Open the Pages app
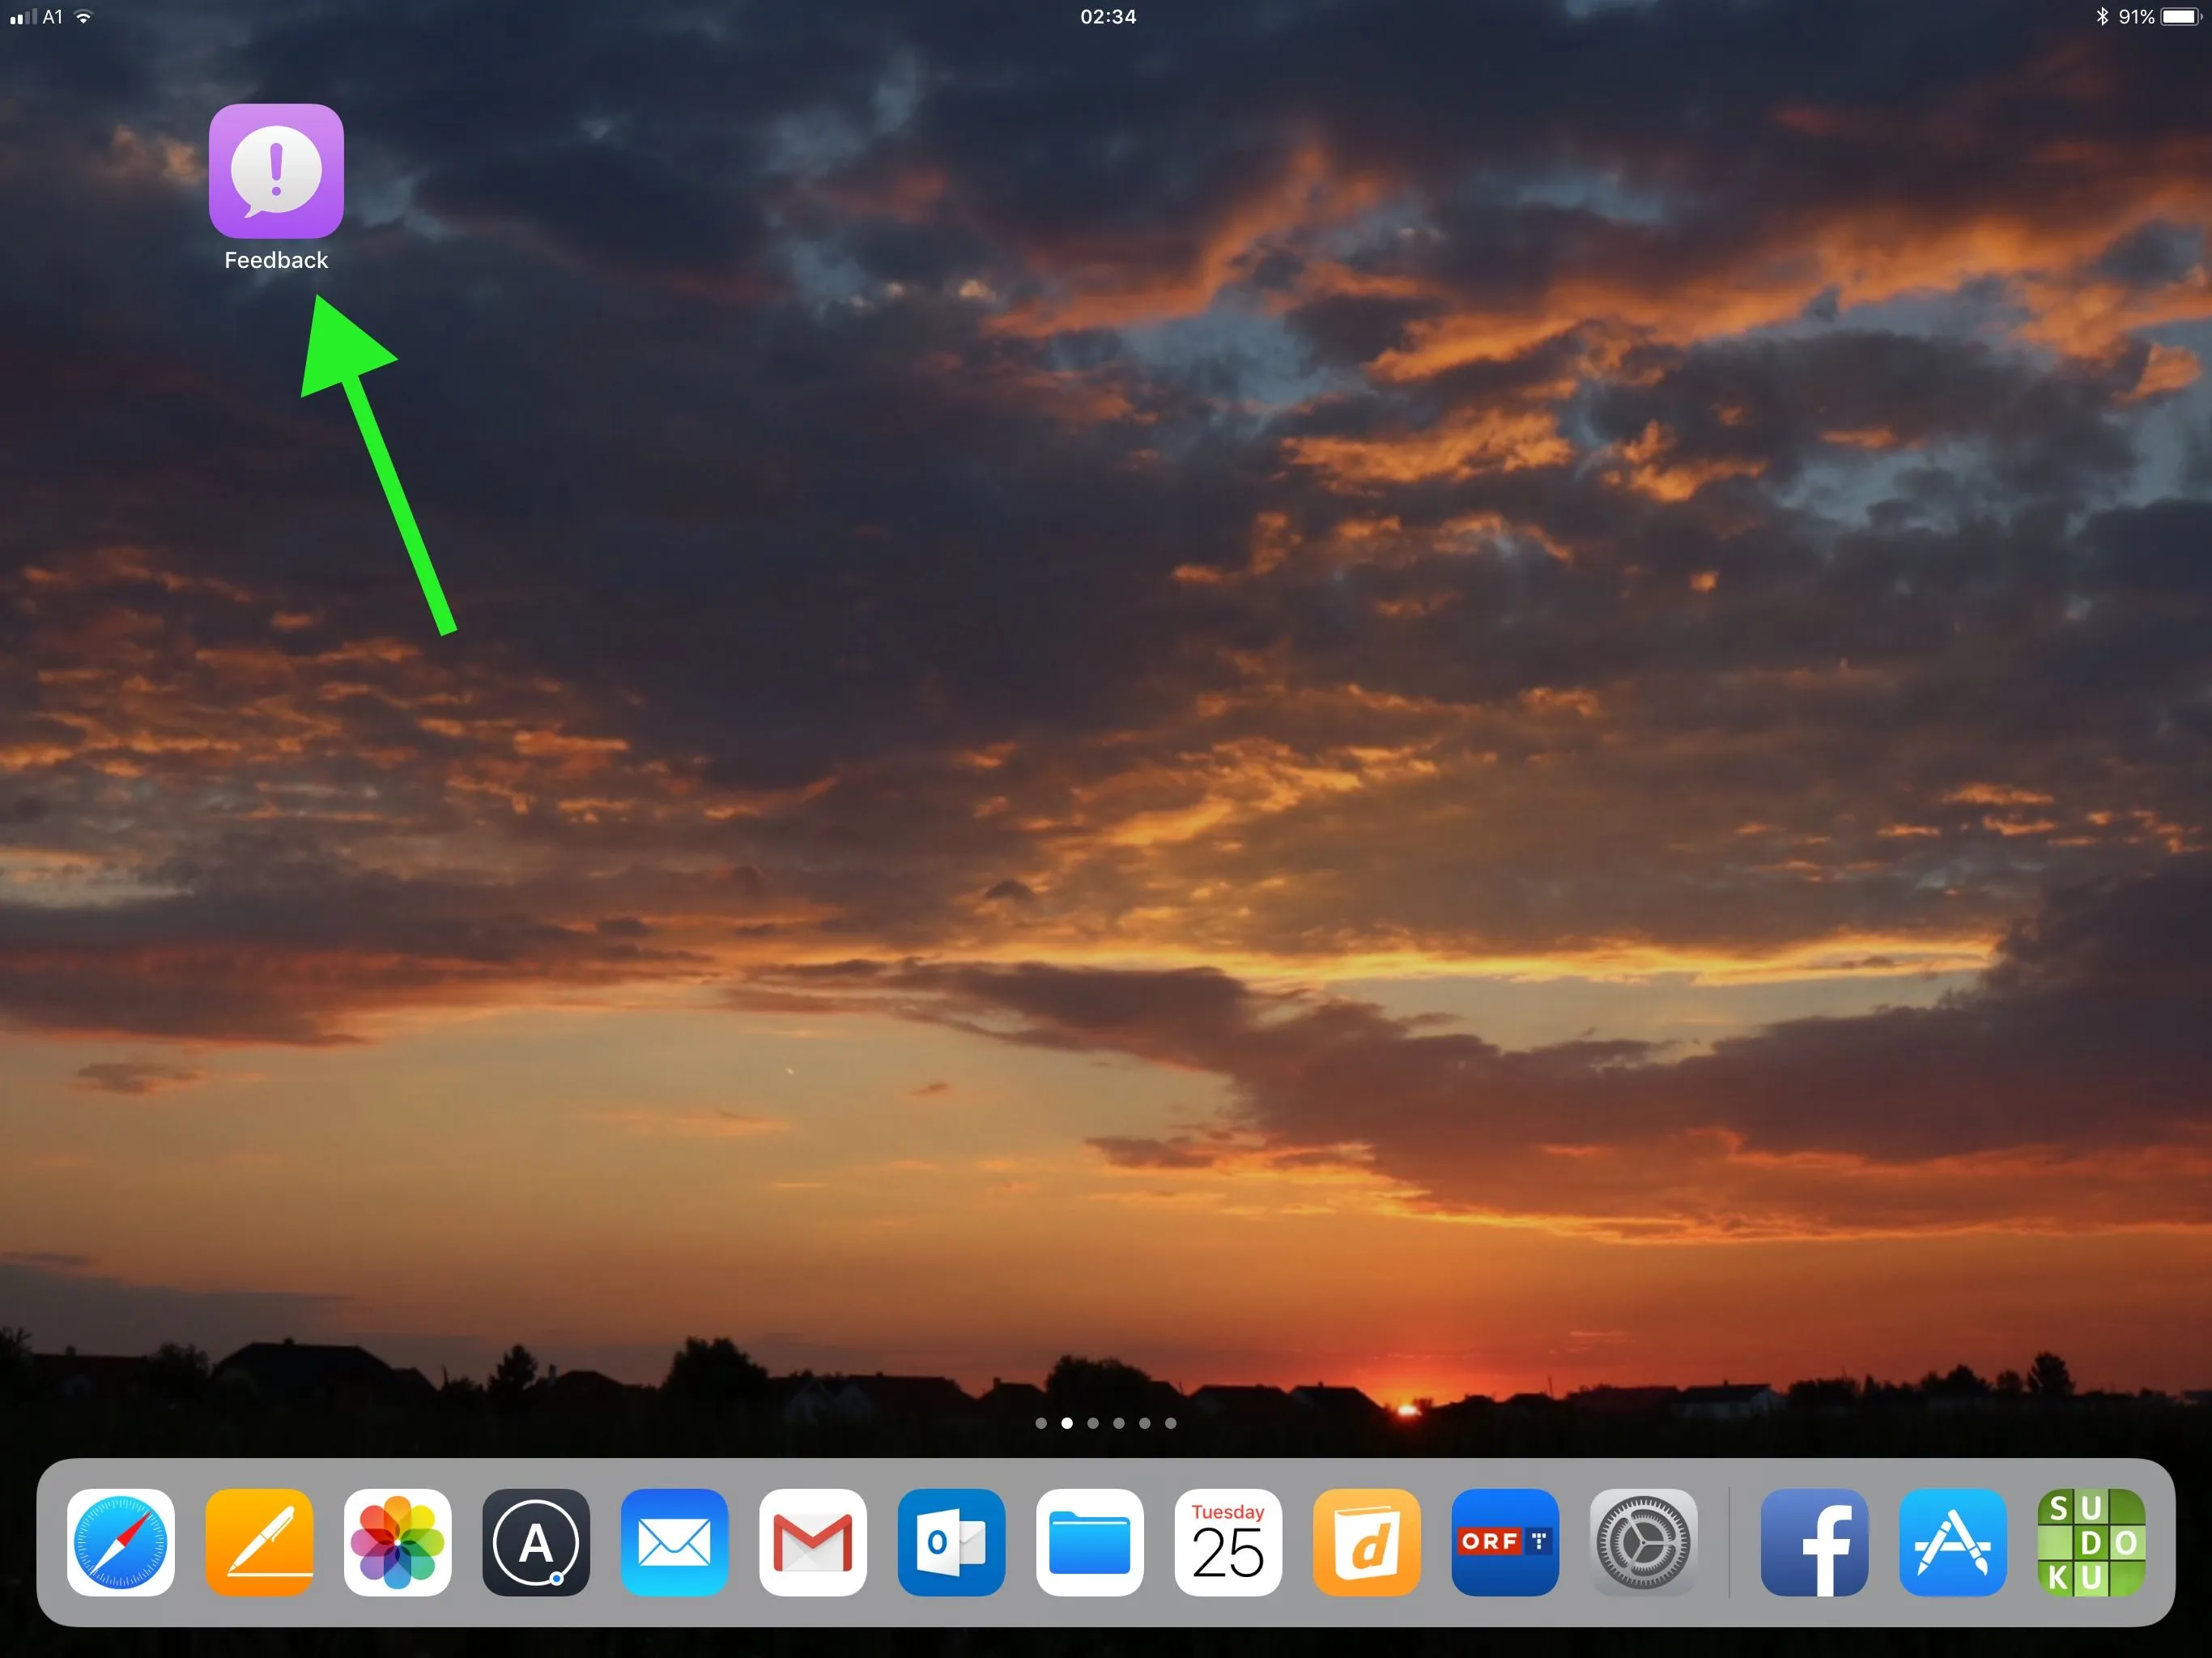Screen dimensions: 2212x1658 pos(259,1542)
